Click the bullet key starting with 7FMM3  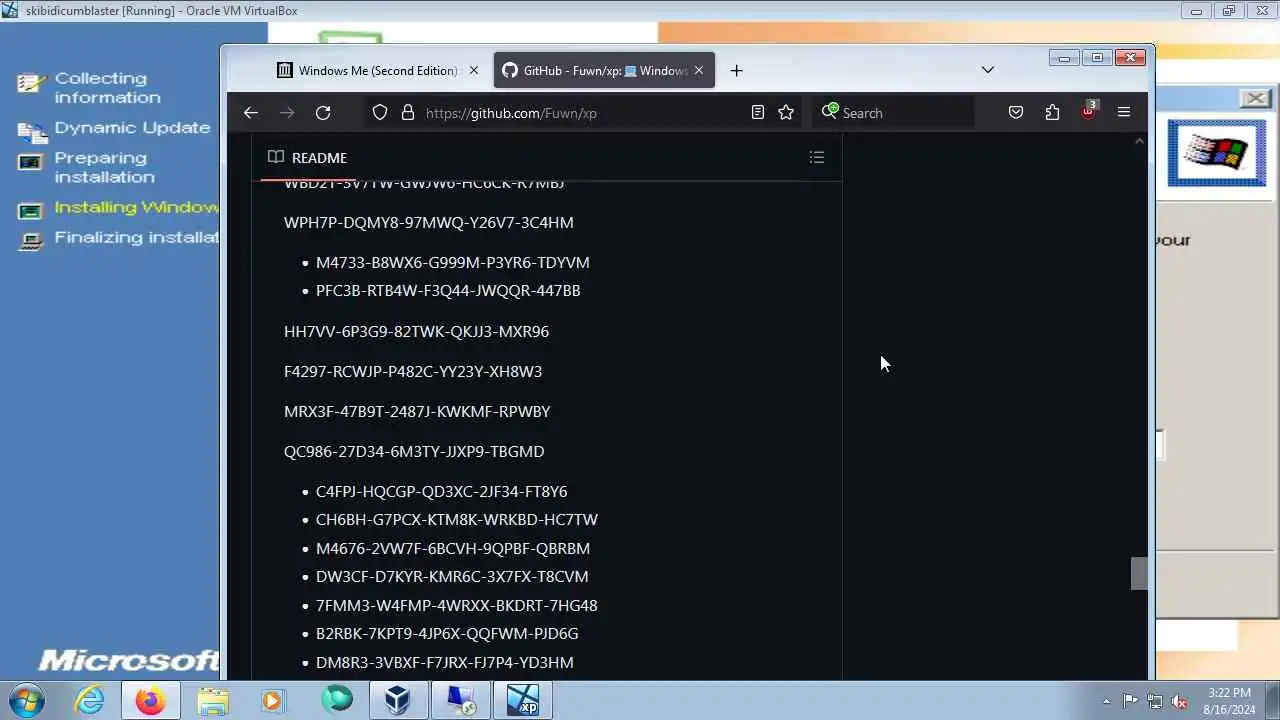(x=457, y=605)
